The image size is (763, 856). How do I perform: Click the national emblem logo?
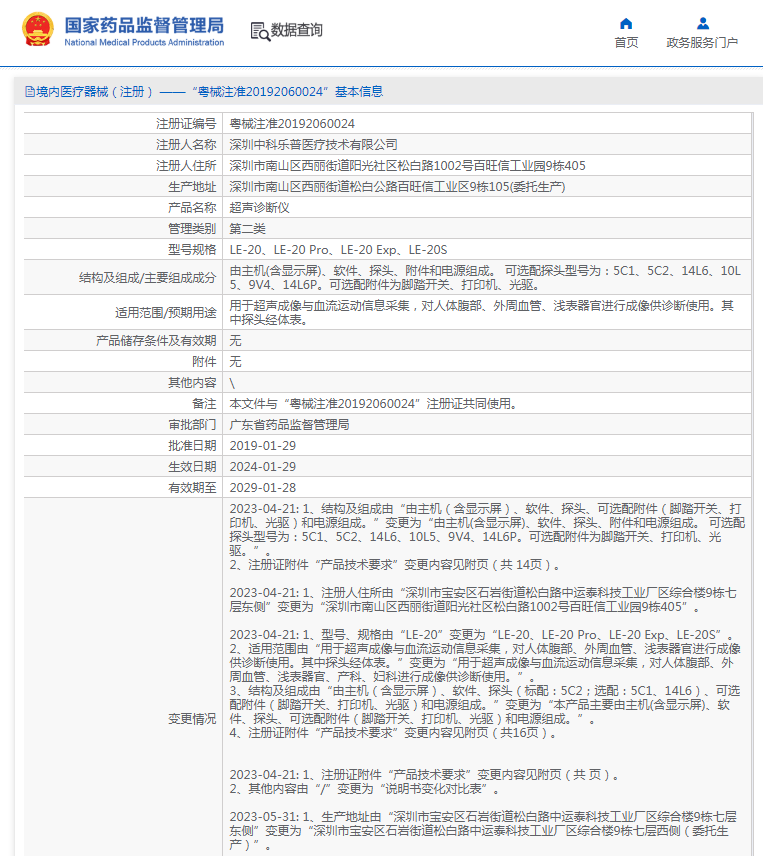pos(38,30)
